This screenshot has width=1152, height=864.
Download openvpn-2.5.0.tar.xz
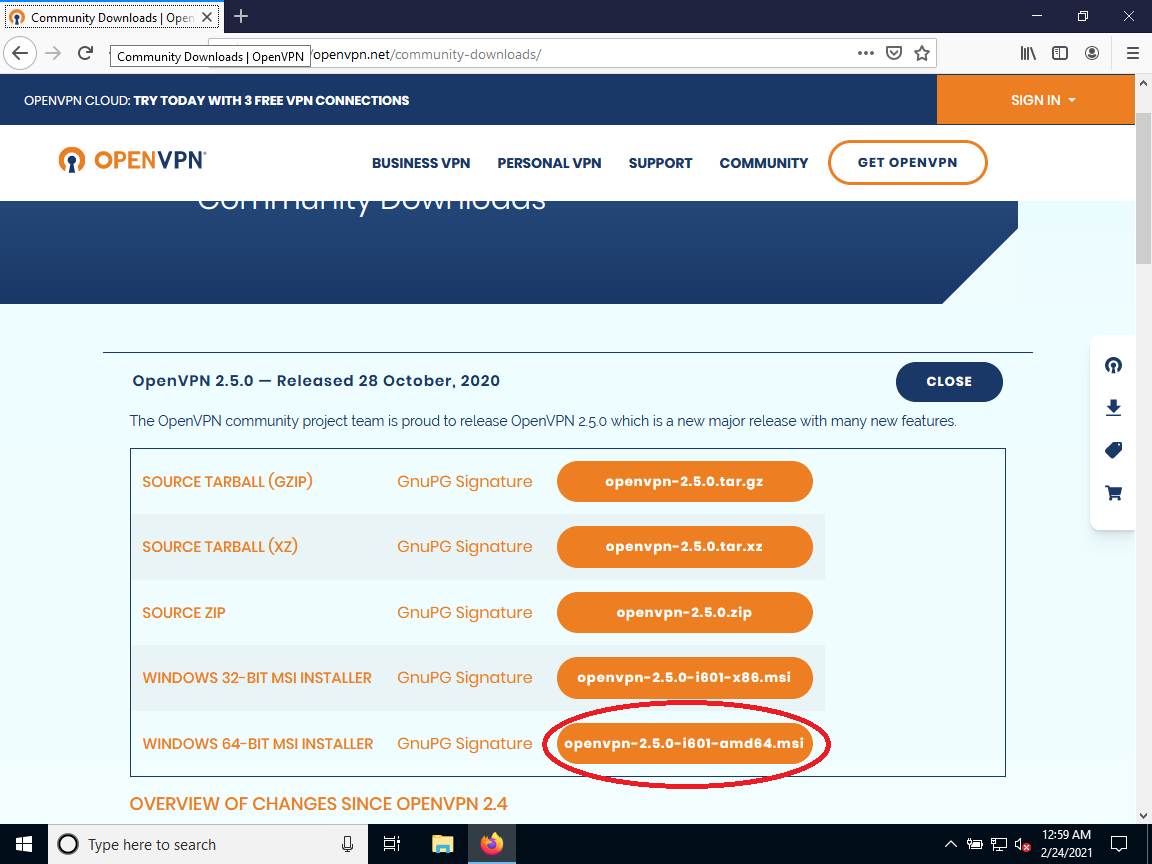(x=685, y=547)
